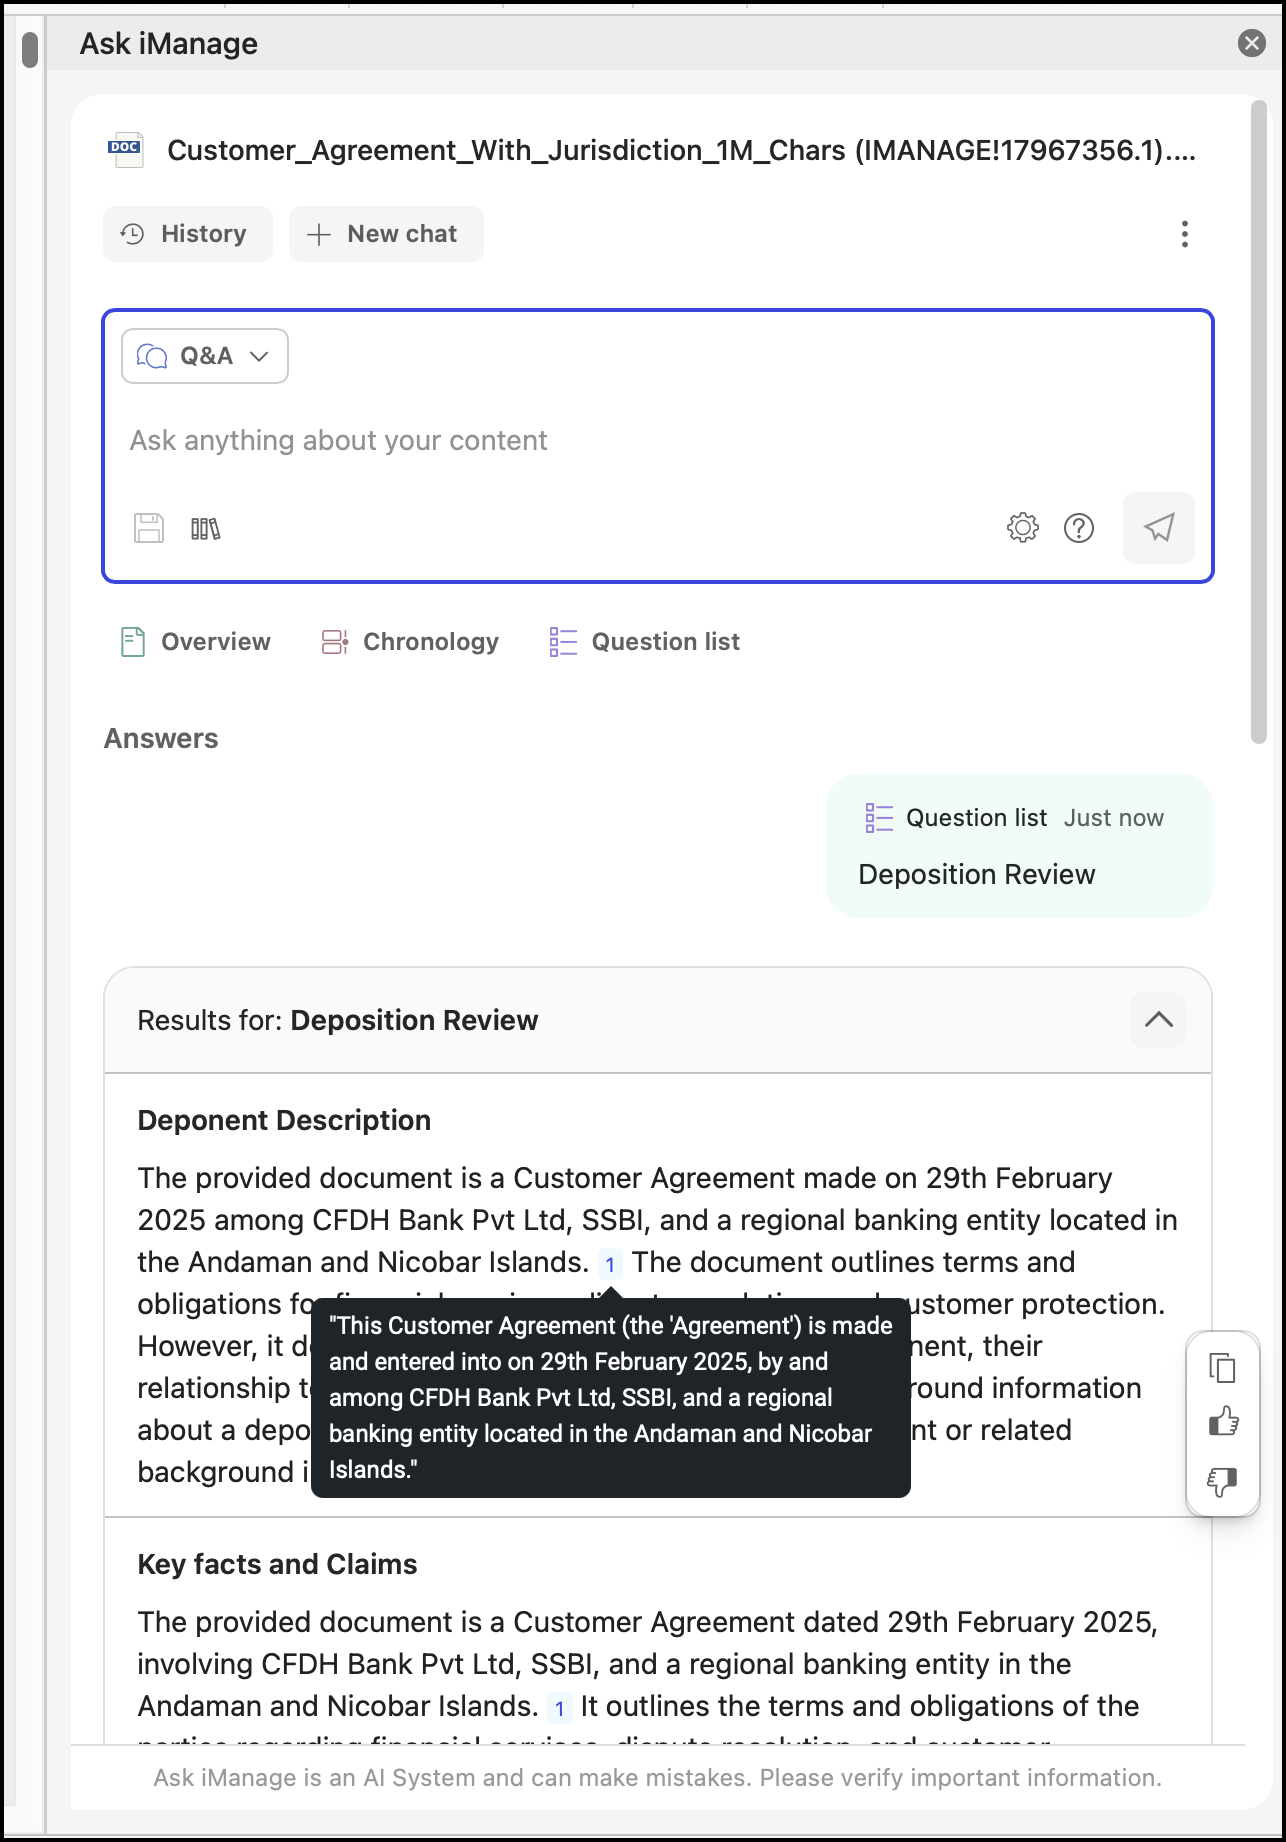Send the question with paper plane icon

pos(1158,528)
